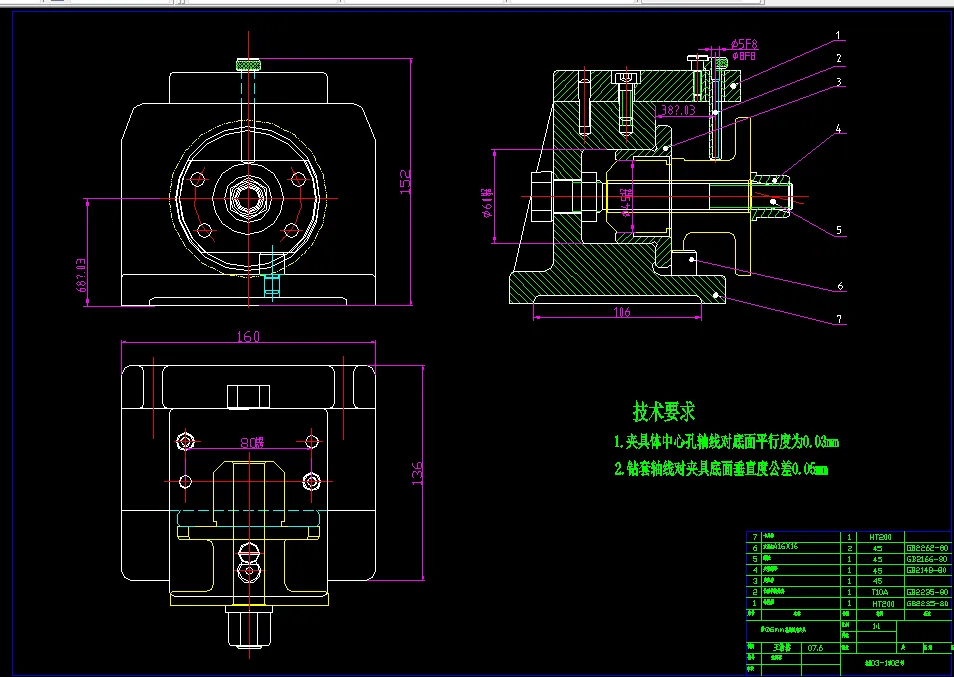Click the 技术要求 heading

click(664, 412)
